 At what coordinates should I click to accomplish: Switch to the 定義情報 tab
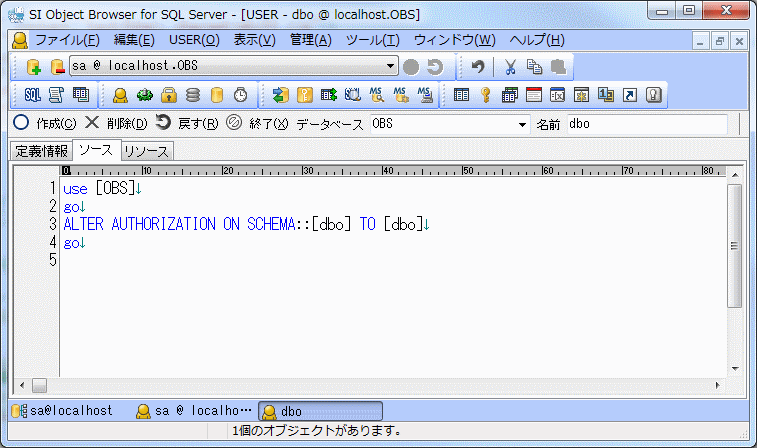pyautogui.click(x=42, y=151)
